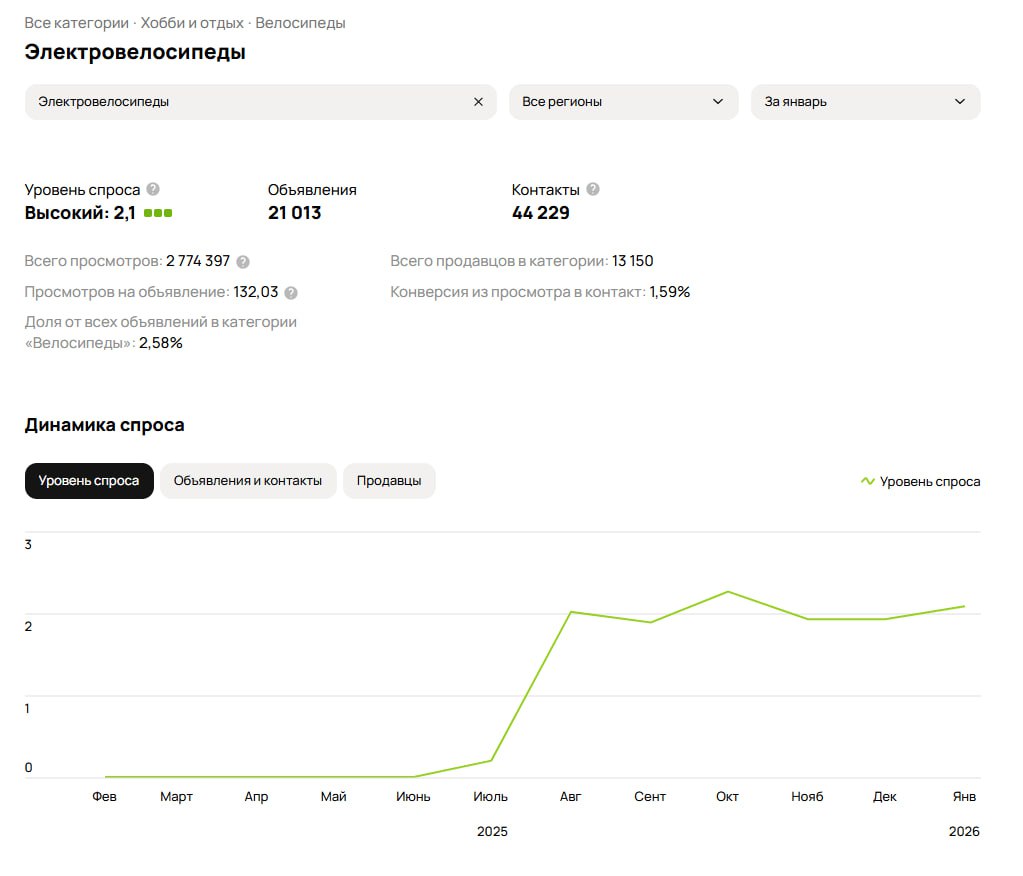
Task: Switch to the Объявления и контакты tab
Action: pos(248,481)
